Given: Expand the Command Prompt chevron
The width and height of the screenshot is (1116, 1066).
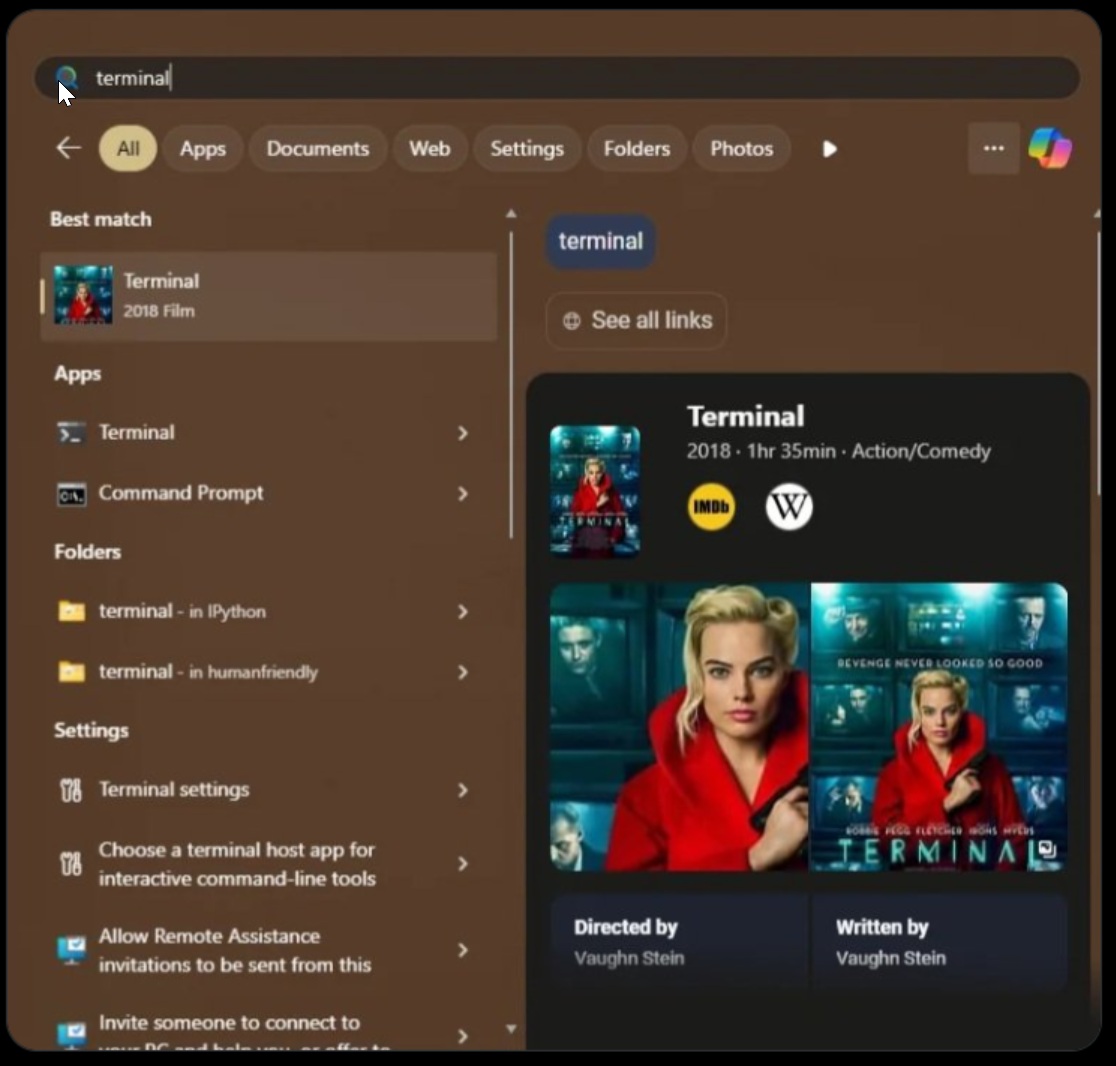Looking at the screenshot, I should (x=463, y=494).
